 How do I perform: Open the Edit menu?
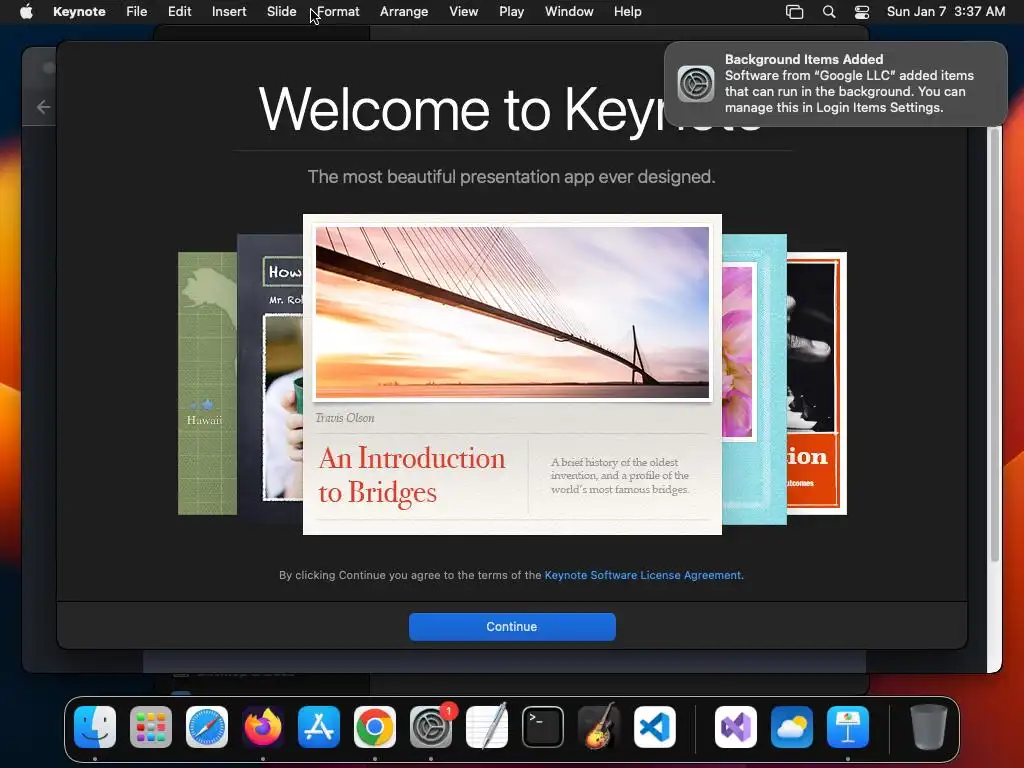pos(180,12)
